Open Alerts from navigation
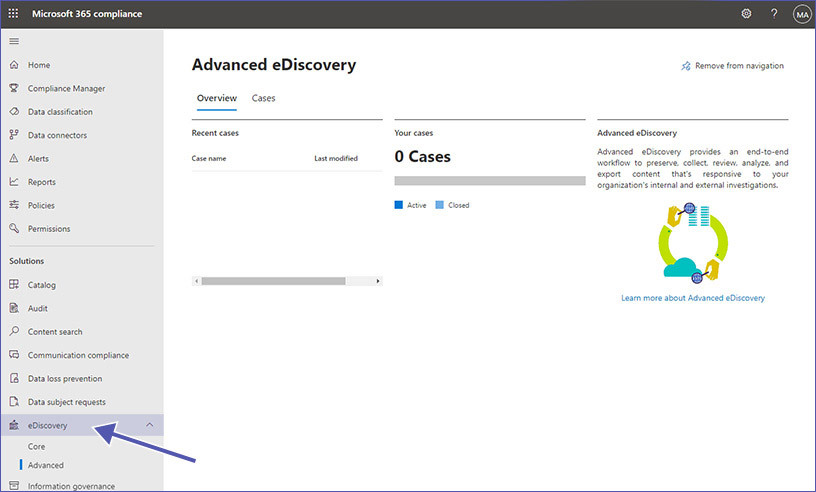This screenshot has height=492, width=816. tap(39, 159)
